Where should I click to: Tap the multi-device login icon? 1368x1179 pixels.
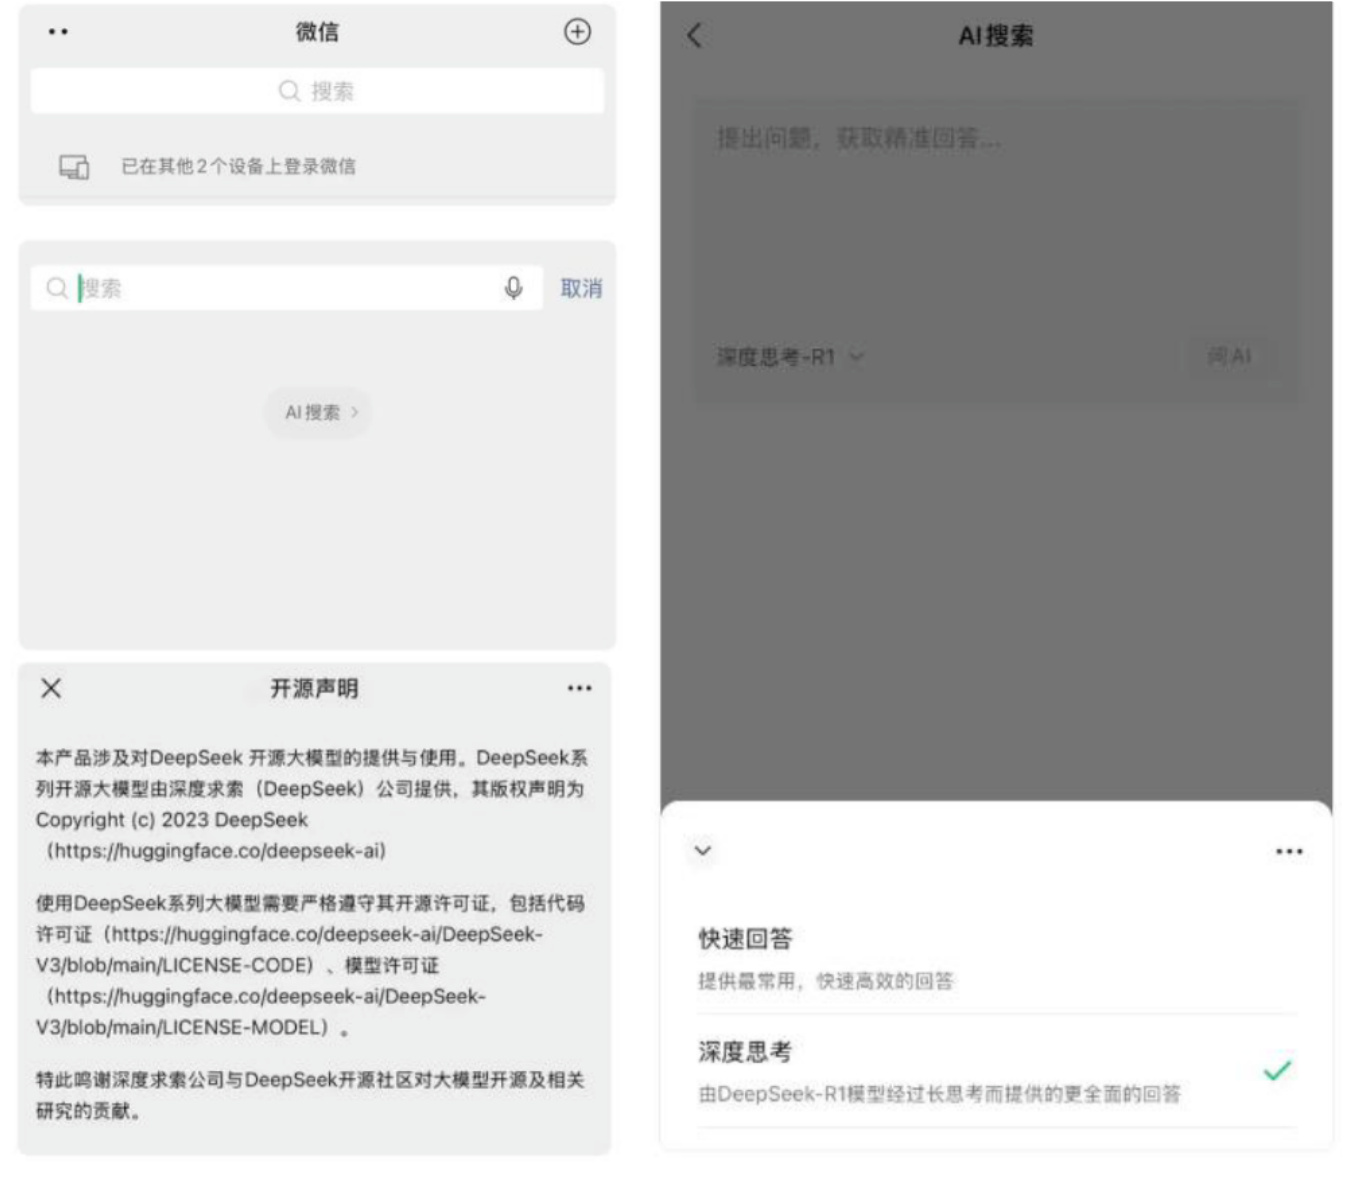(x=74, y=166)
